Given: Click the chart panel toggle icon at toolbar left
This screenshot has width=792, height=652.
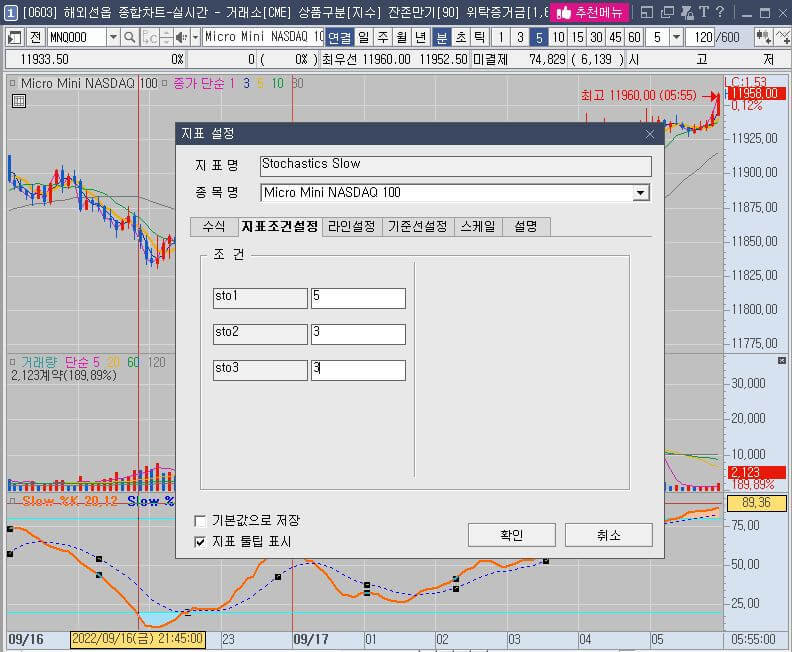Looking at the screenshot, I should click(15, 37).
